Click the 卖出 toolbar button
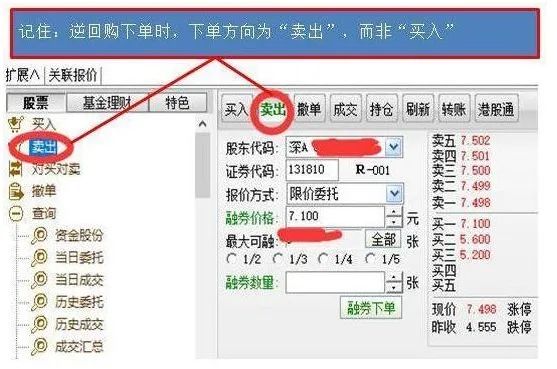This screenshot has width=557, height=369. (x=273, y=109)
